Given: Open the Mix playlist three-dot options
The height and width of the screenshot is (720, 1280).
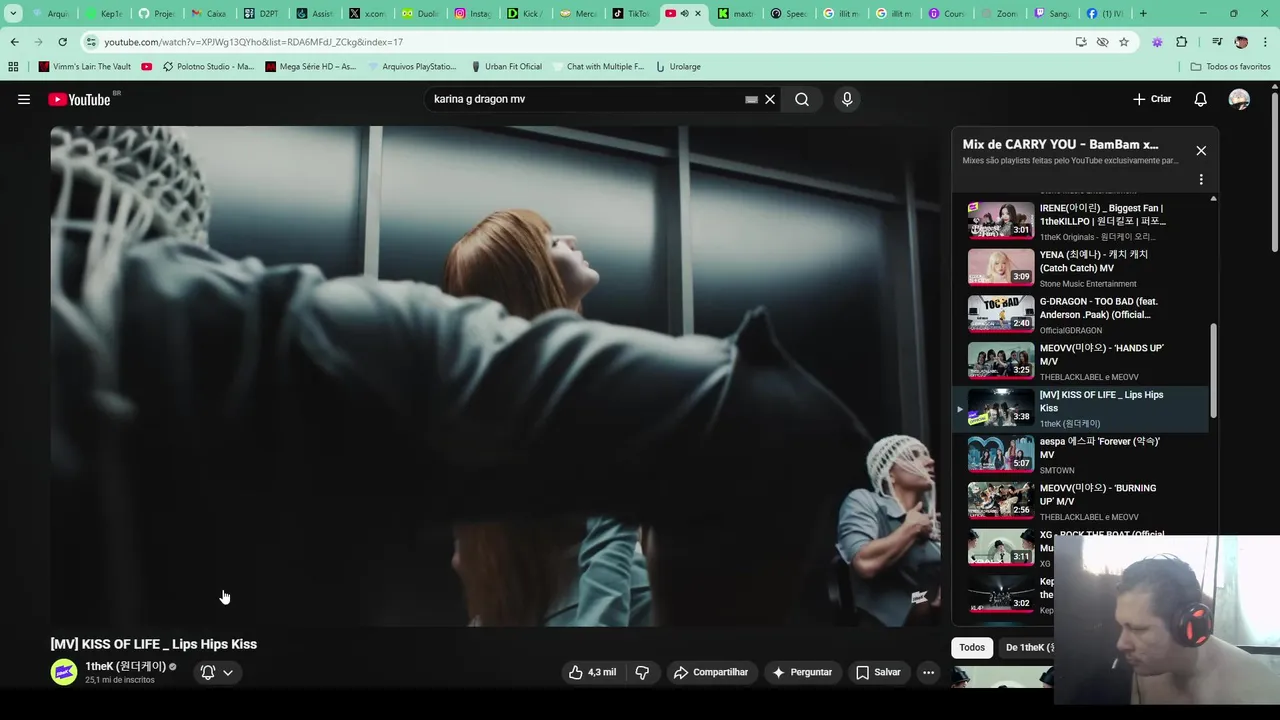Looking at the screenshot, I should 1201,180.
